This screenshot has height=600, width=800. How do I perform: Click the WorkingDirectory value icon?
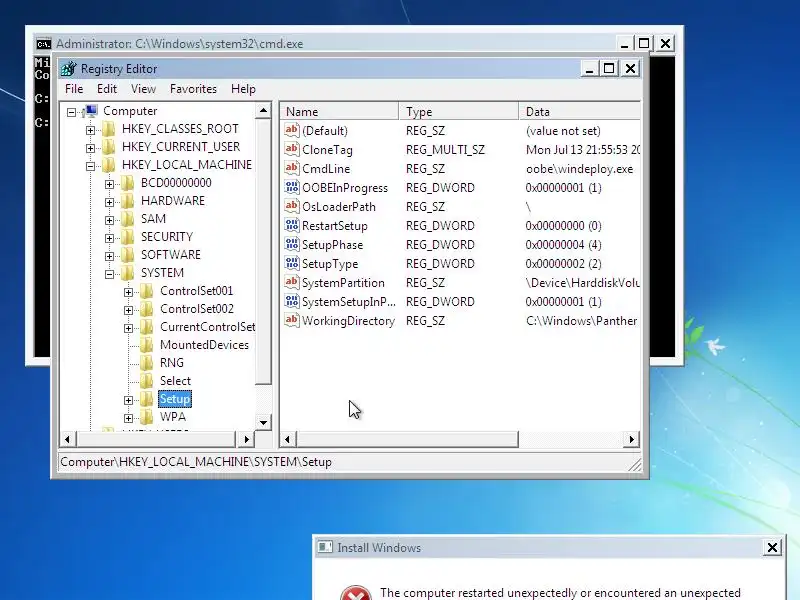tap(291, 320)
